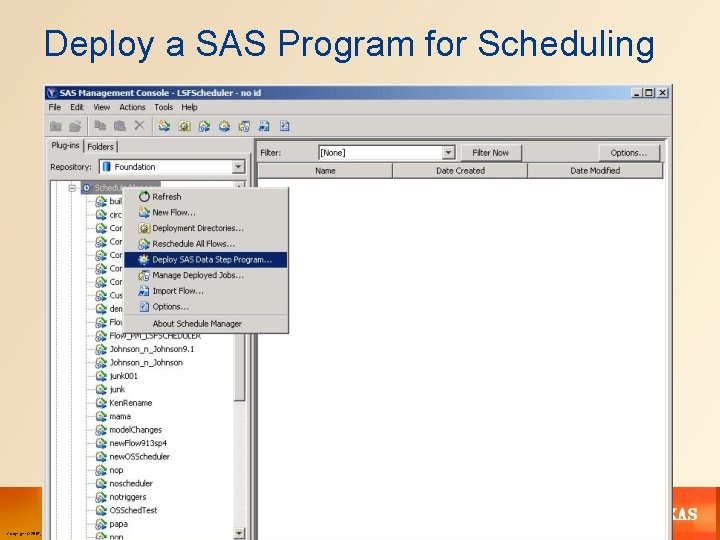Click the Reschedule All Flows toolbar icon
Screen dimensions: 720x540
coord(204,126)
